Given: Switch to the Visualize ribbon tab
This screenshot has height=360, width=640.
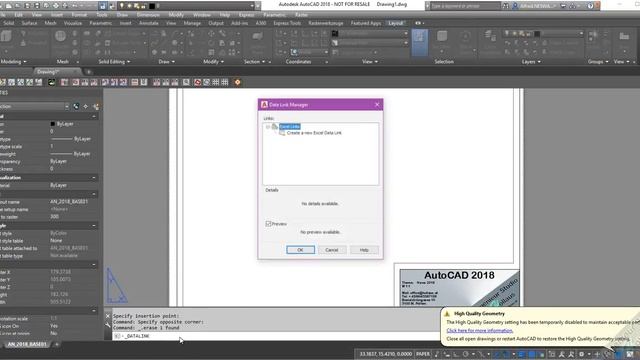Looking at the screenshot, I should [x=73, y=23].
